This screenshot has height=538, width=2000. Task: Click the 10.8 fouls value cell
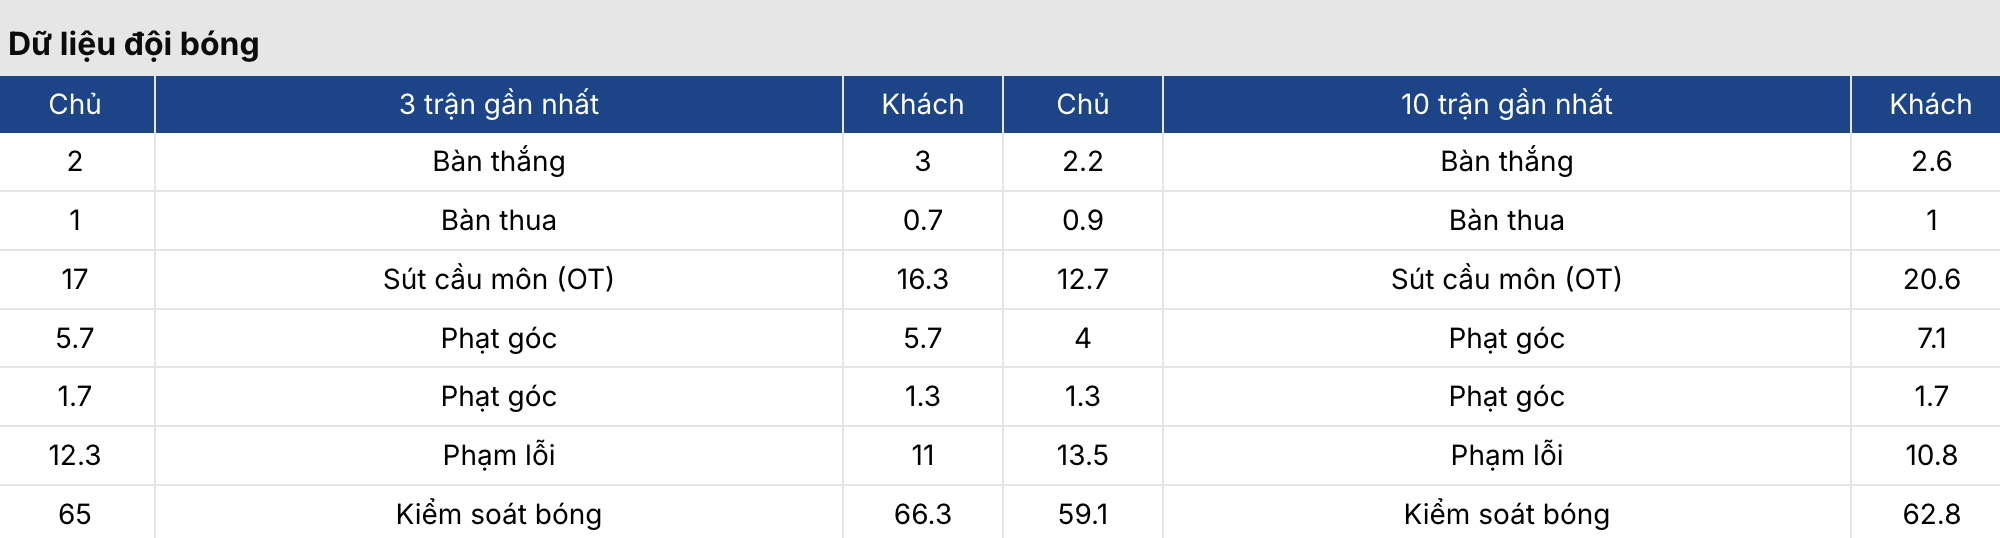click(1931, 455)
